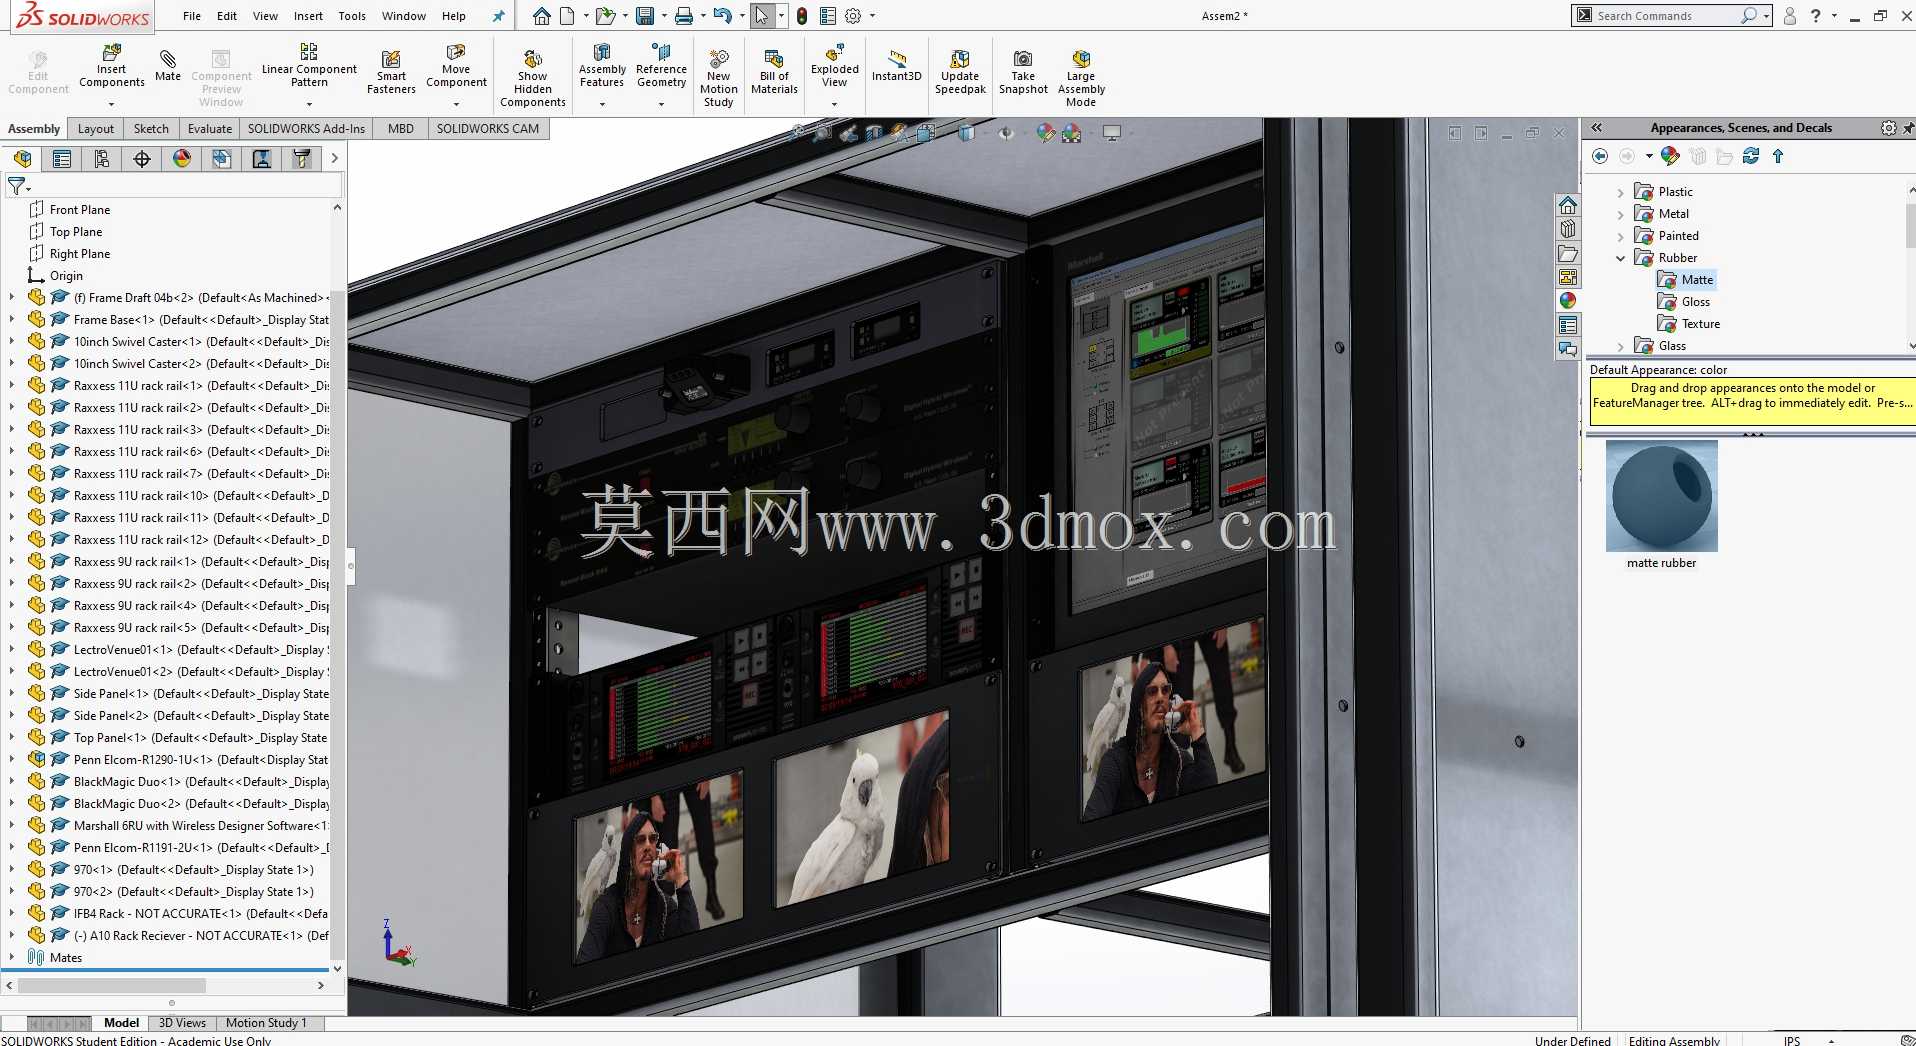Open the Tools menu
Image resolution: width=1916 pixels, height=1046 pixels.
click(x=352, y=16)
